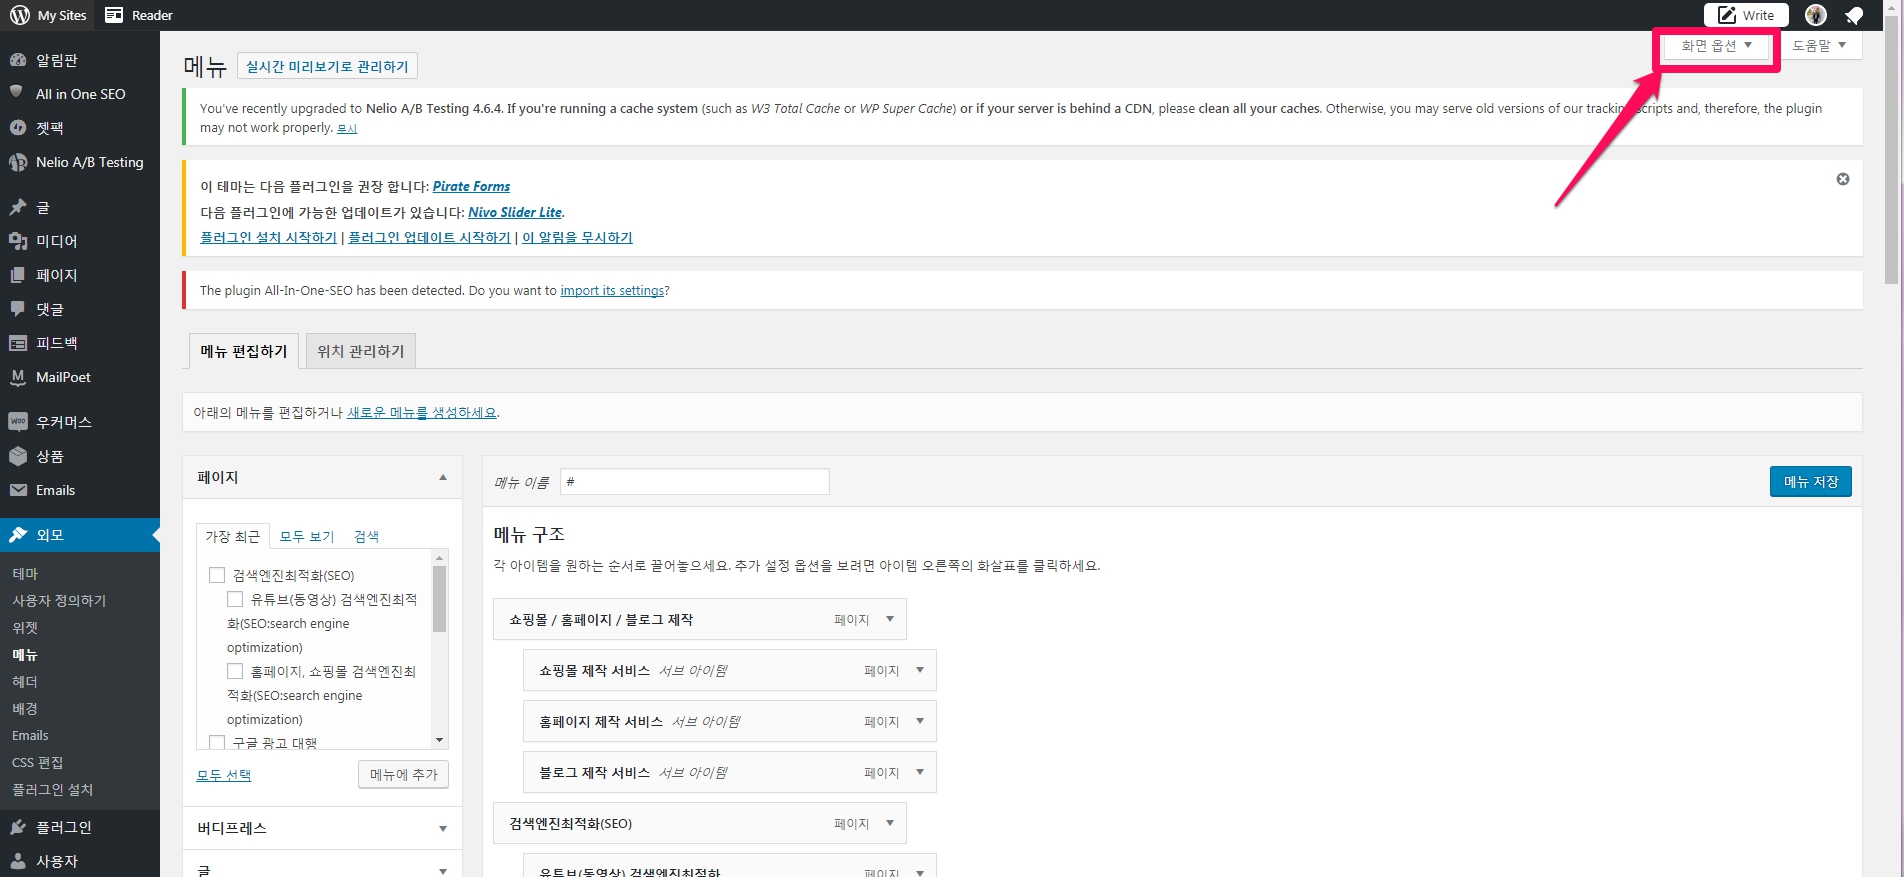The width and height of the screenshot is (1904, 877).
Task: Check the 검색엔진최적화(SEO) page checkbox
Action: (217, 575)
